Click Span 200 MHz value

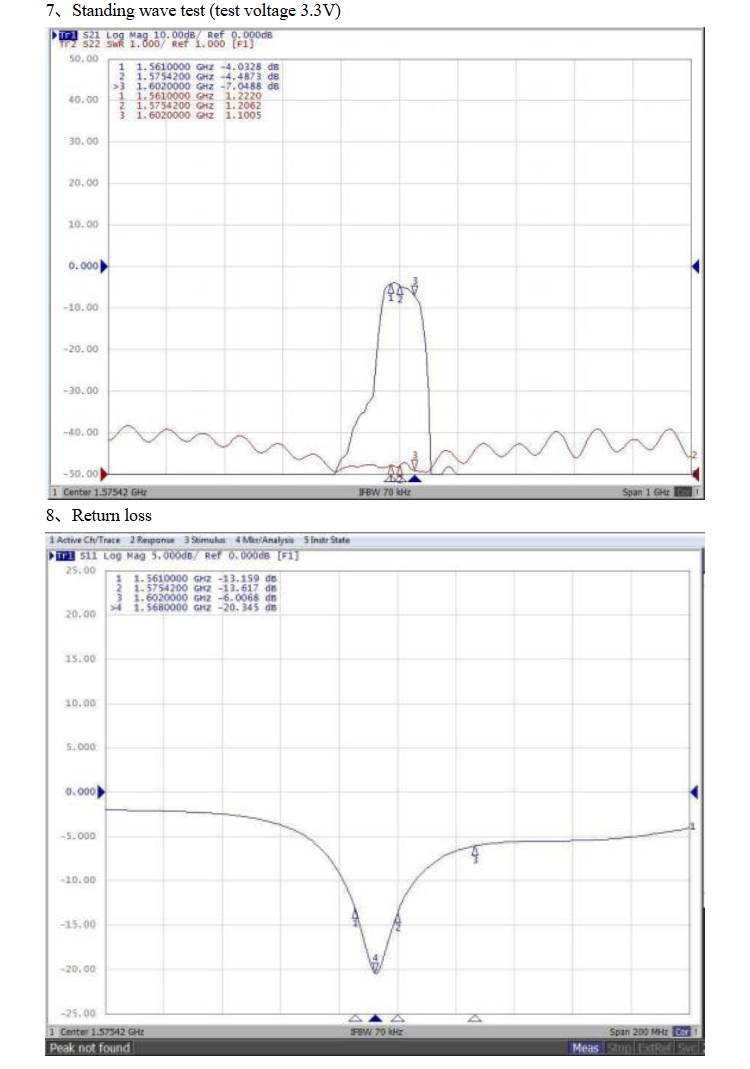tap(639, 1032)
